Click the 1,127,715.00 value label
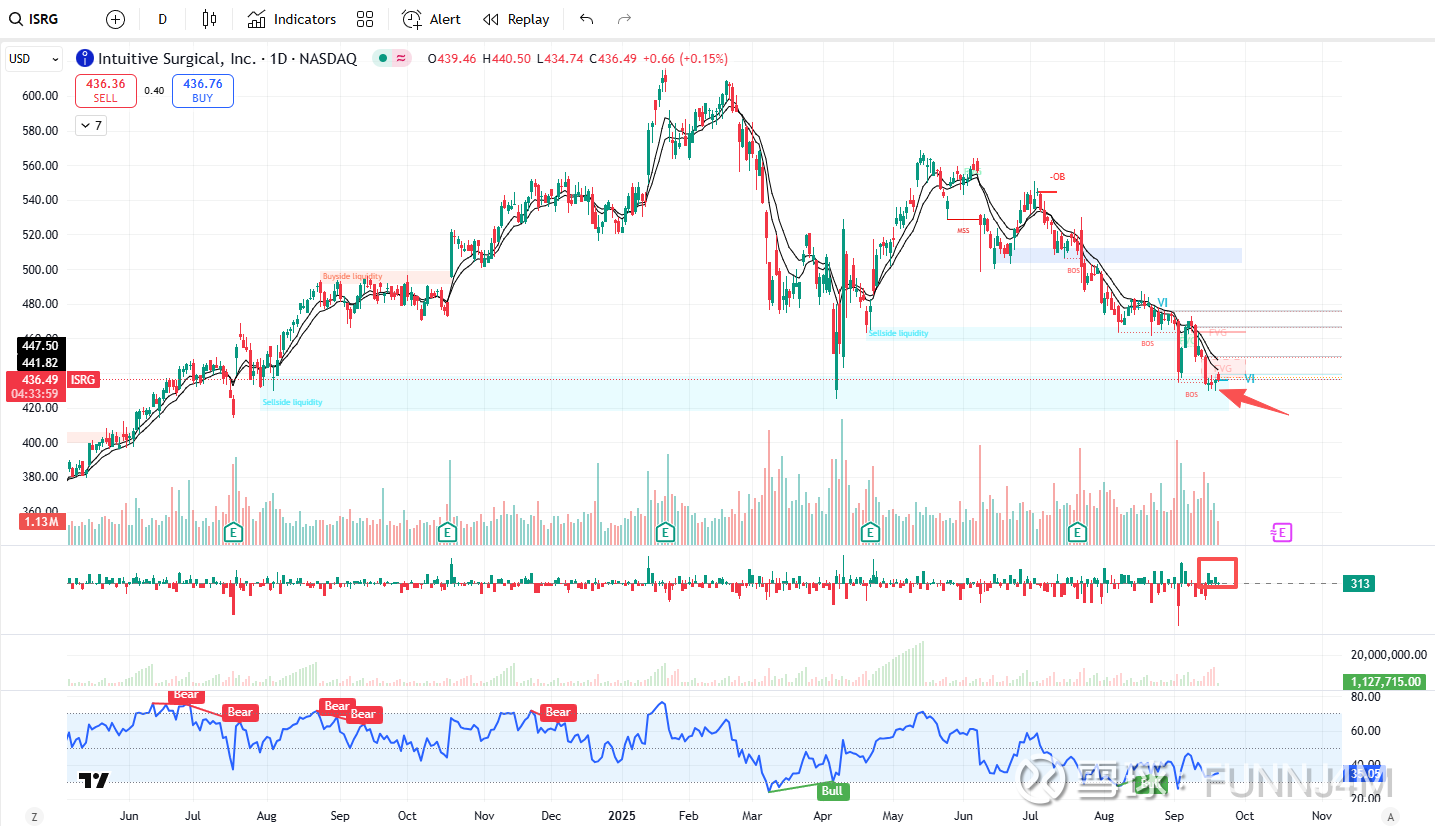The height and width of the screenshot is (826, 1435). coord(1383,682)
